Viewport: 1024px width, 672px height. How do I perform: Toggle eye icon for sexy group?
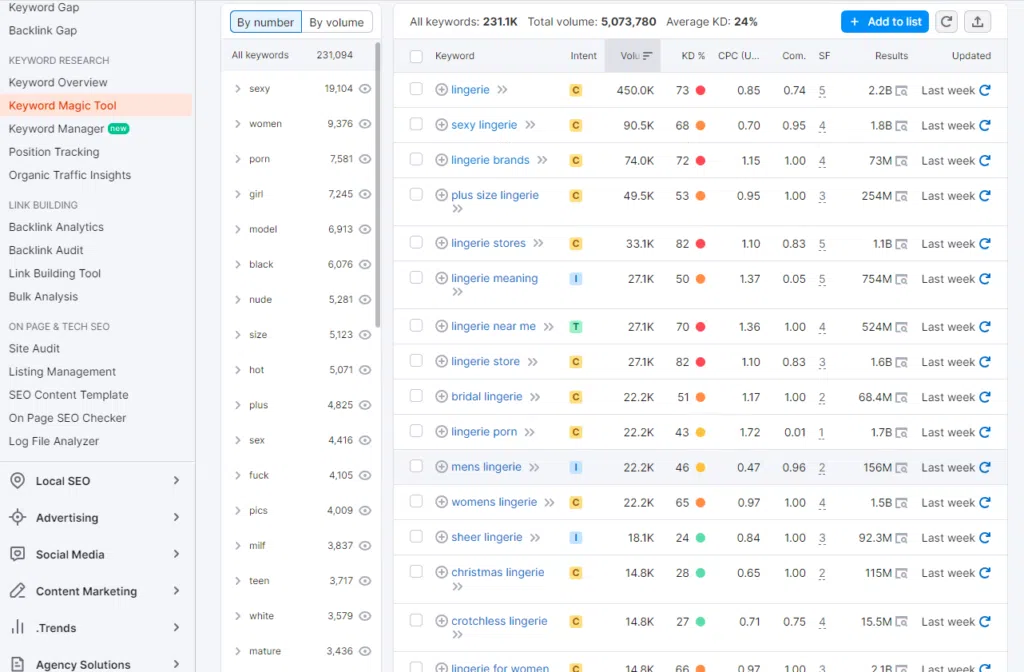[x=365, y=88]
